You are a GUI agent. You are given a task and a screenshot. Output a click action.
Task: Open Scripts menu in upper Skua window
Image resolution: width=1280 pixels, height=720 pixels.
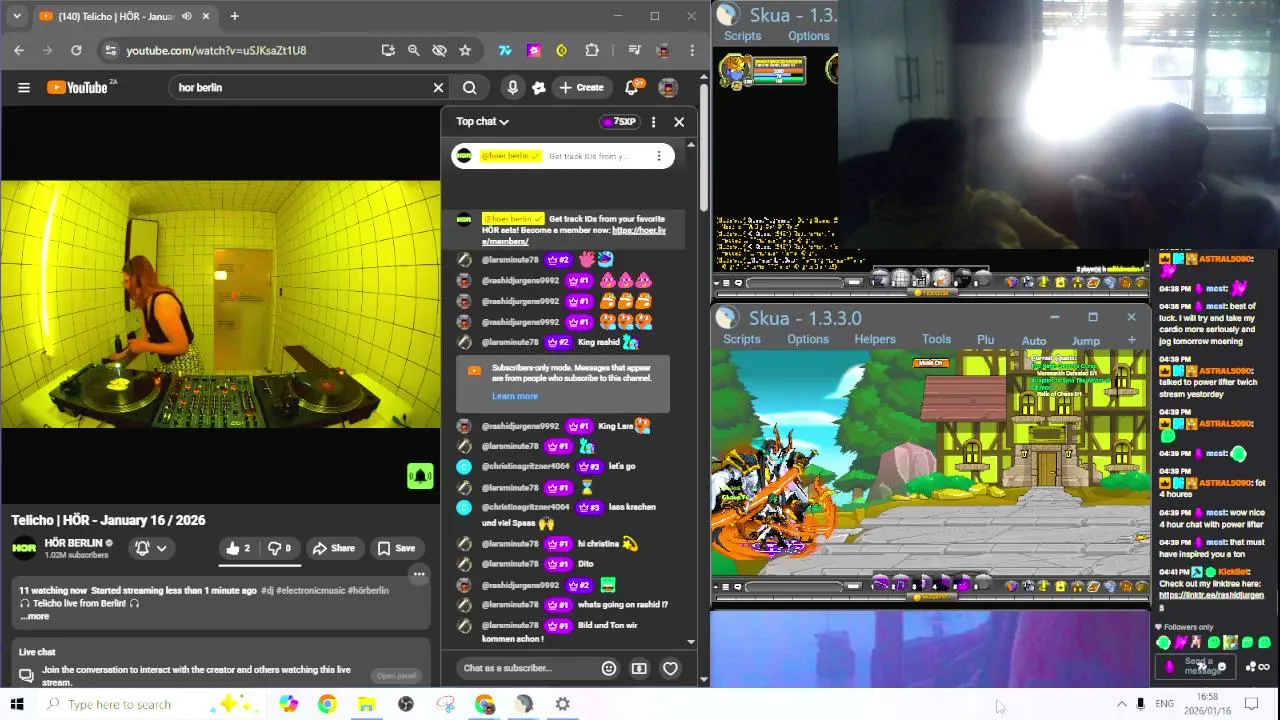(742, 36)
